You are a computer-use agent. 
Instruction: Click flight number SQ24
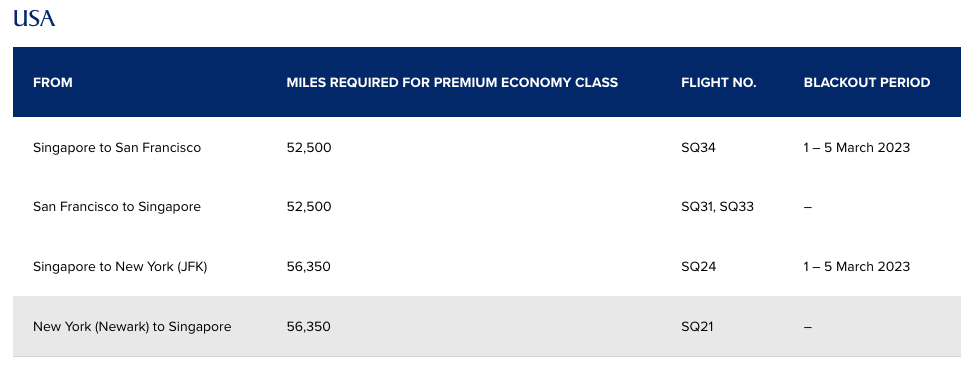coord(698,267)
